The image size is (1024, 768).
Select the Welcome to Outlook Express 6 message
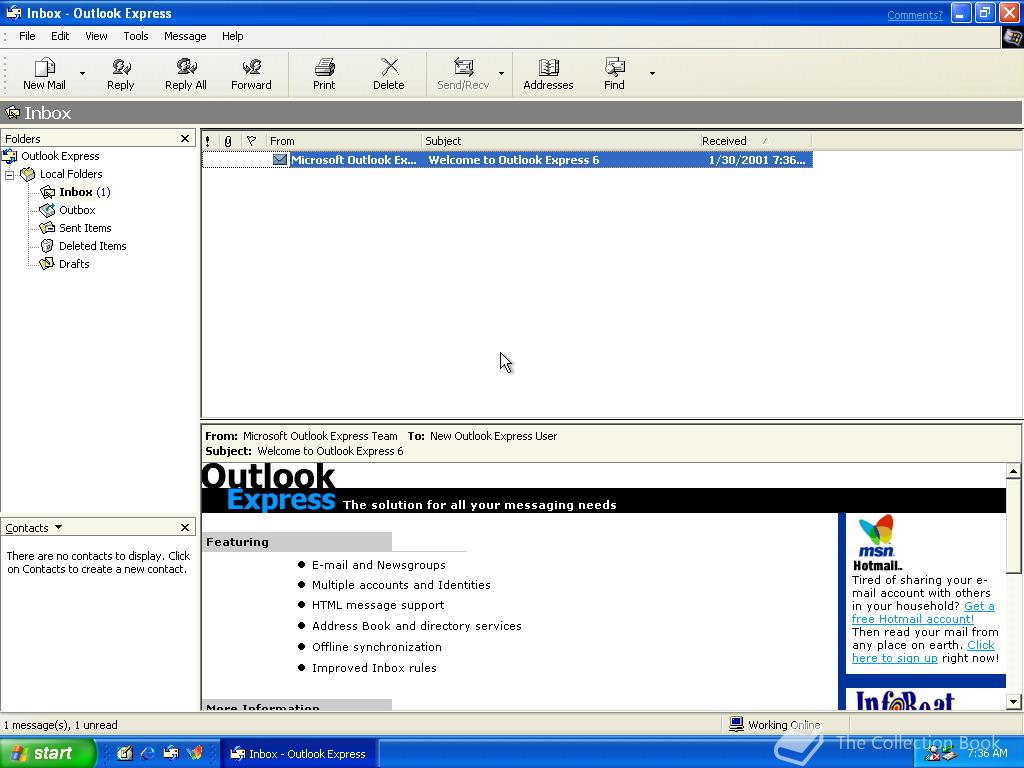(x=507, y=160)
